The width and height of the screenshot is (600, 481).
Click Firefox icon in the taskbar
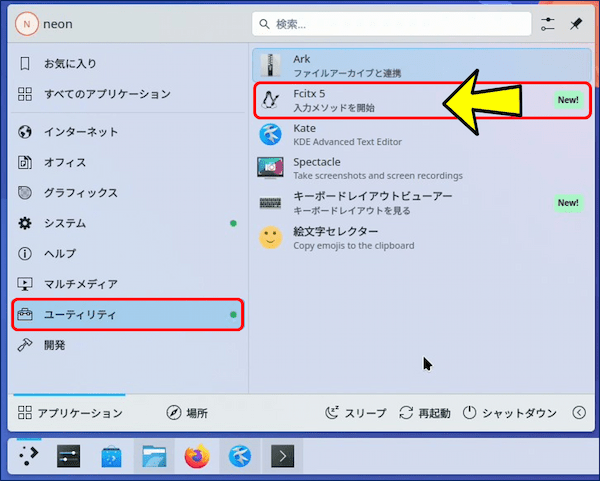pyautogui.click(x=197, y=457)
